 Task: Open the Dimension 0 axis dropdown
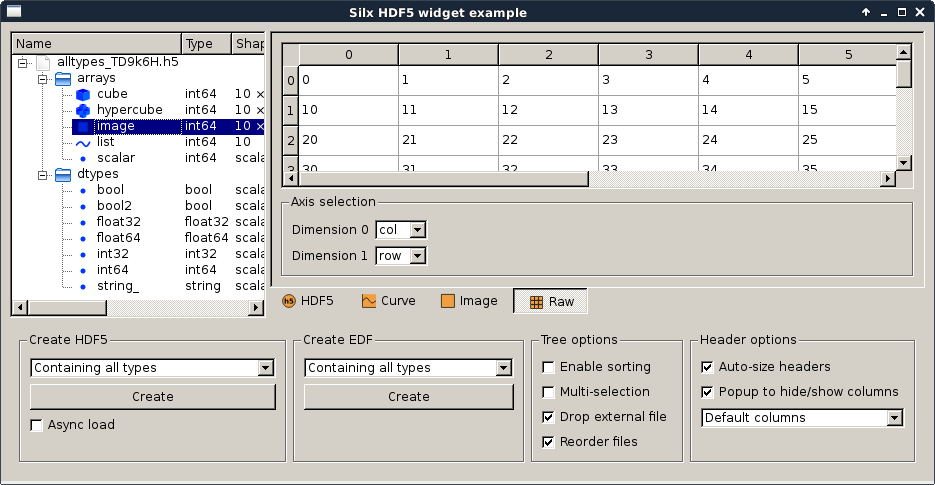coord(401,230)
